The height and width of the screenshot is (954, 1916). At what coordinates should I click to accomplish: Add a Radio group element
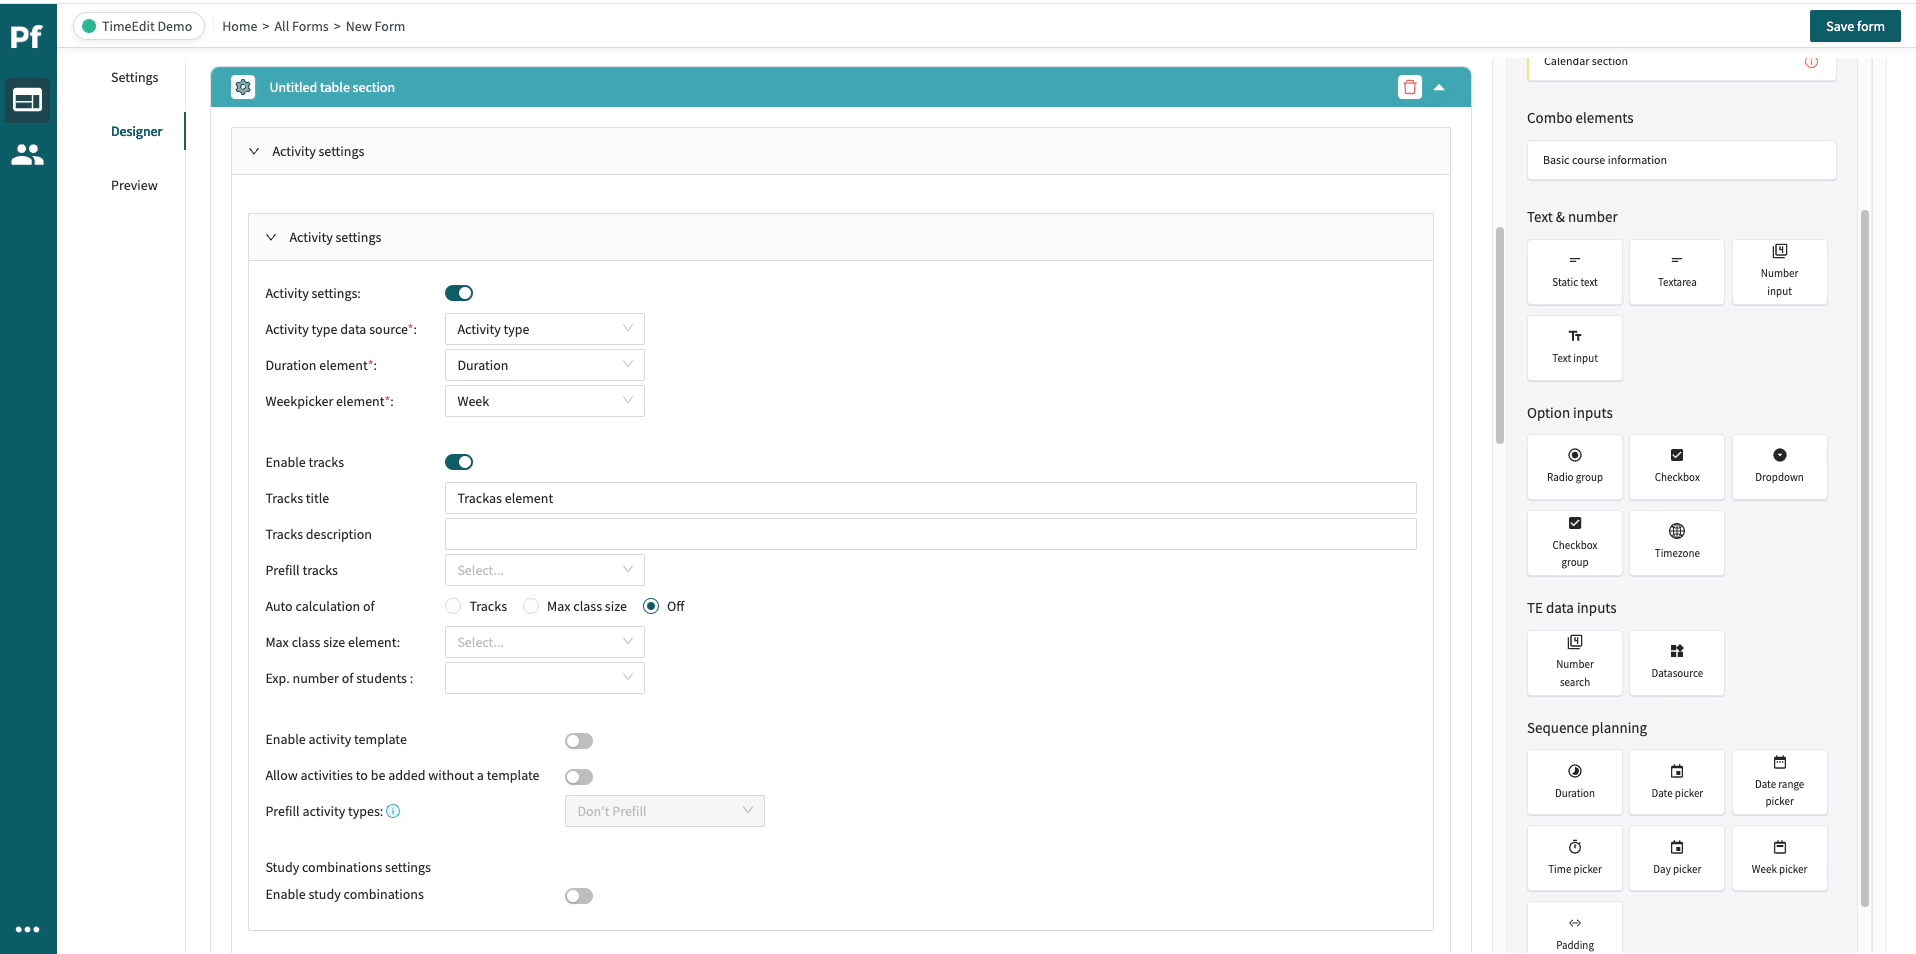[x=1575, y=467]
